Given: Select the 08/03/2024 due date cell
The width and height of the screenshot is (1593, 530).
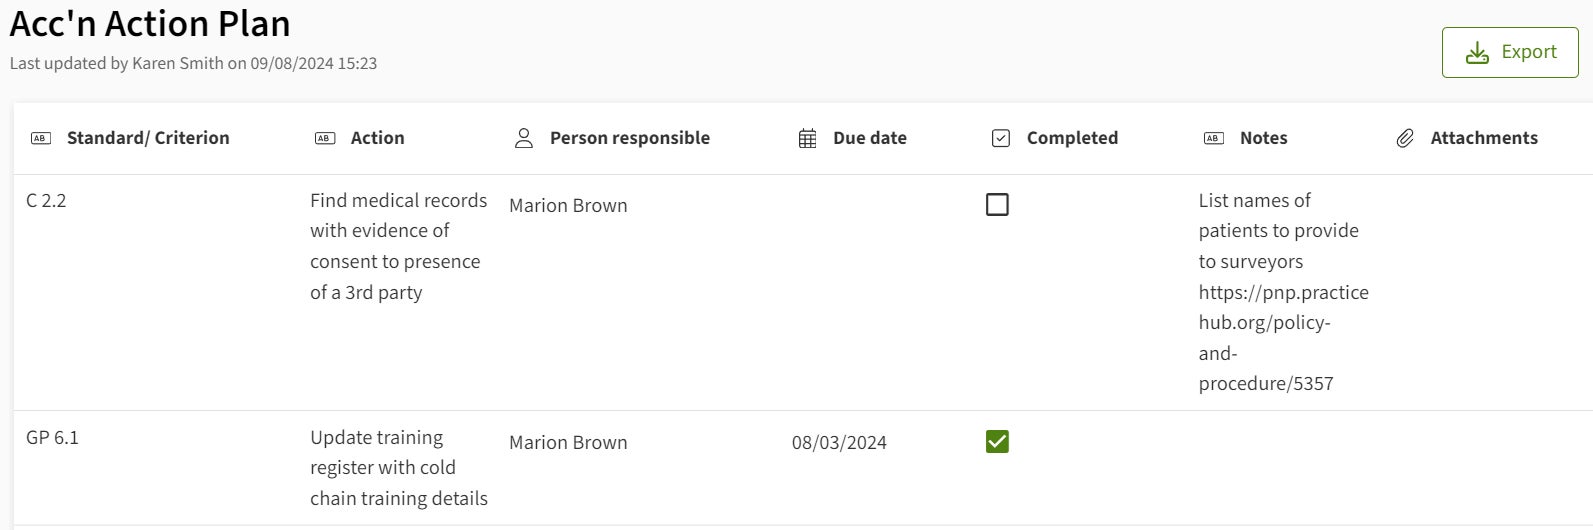Looking at the screenshot, I should pos(839,443).
